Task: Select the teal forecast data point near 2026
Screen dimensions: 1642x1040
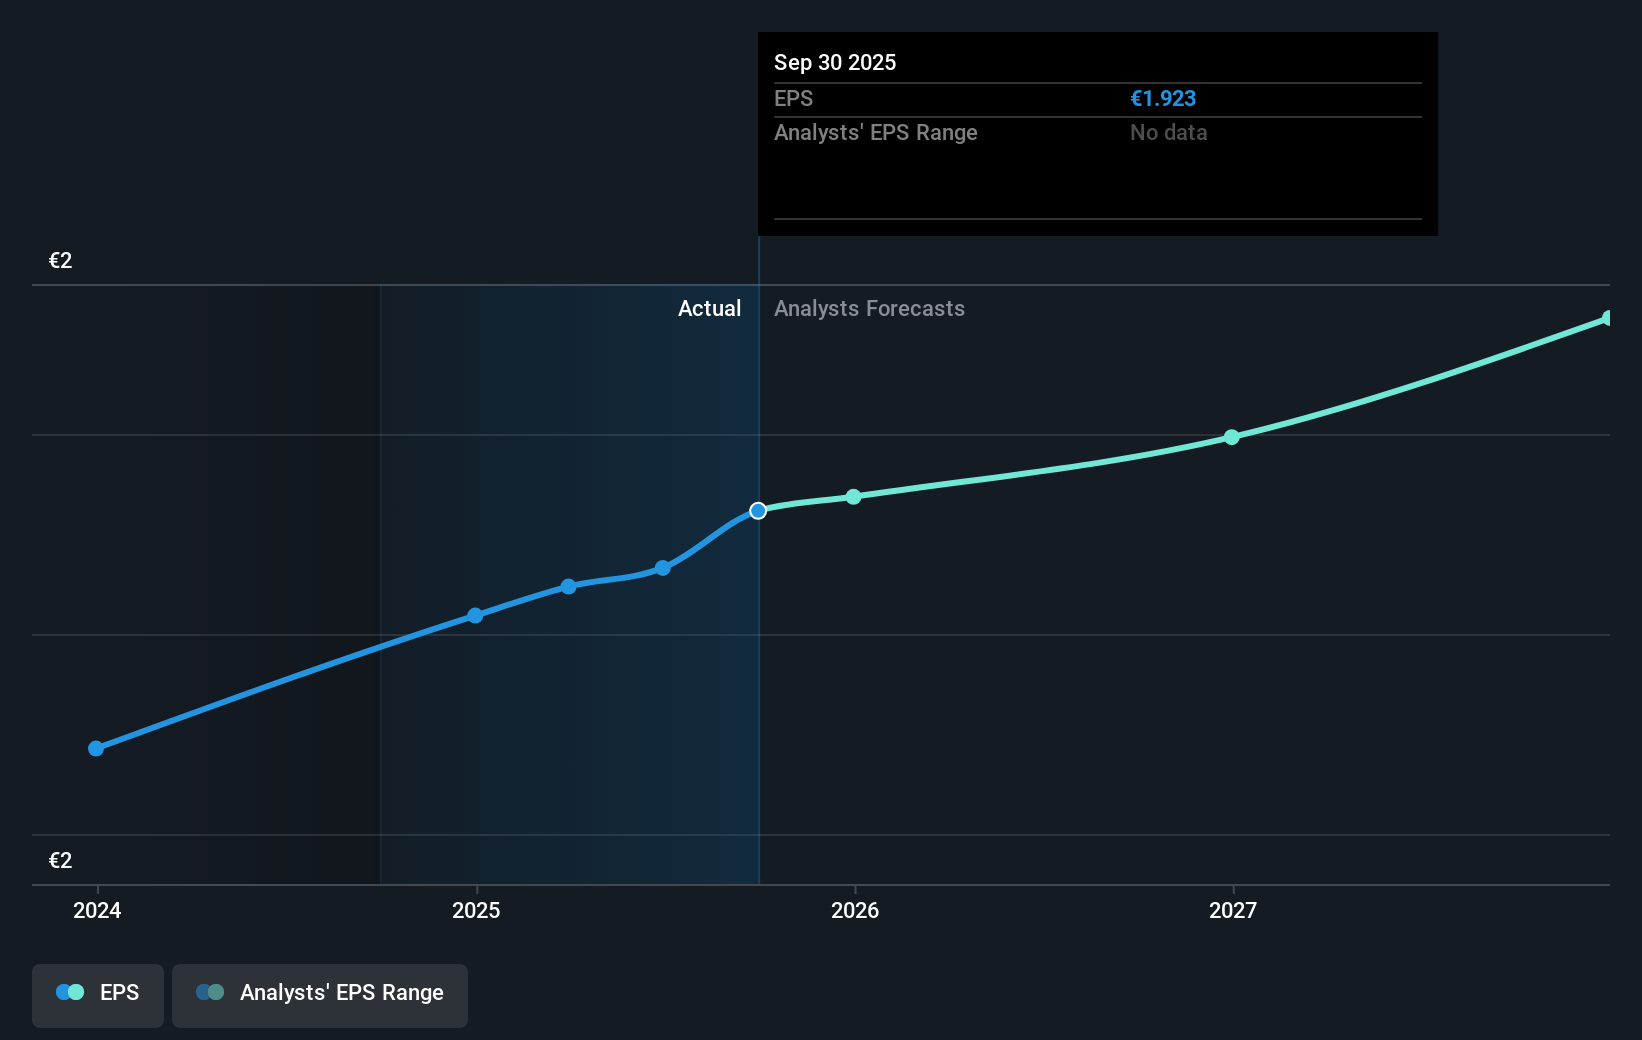Action: pyautogui.click(x=852, y=496)
